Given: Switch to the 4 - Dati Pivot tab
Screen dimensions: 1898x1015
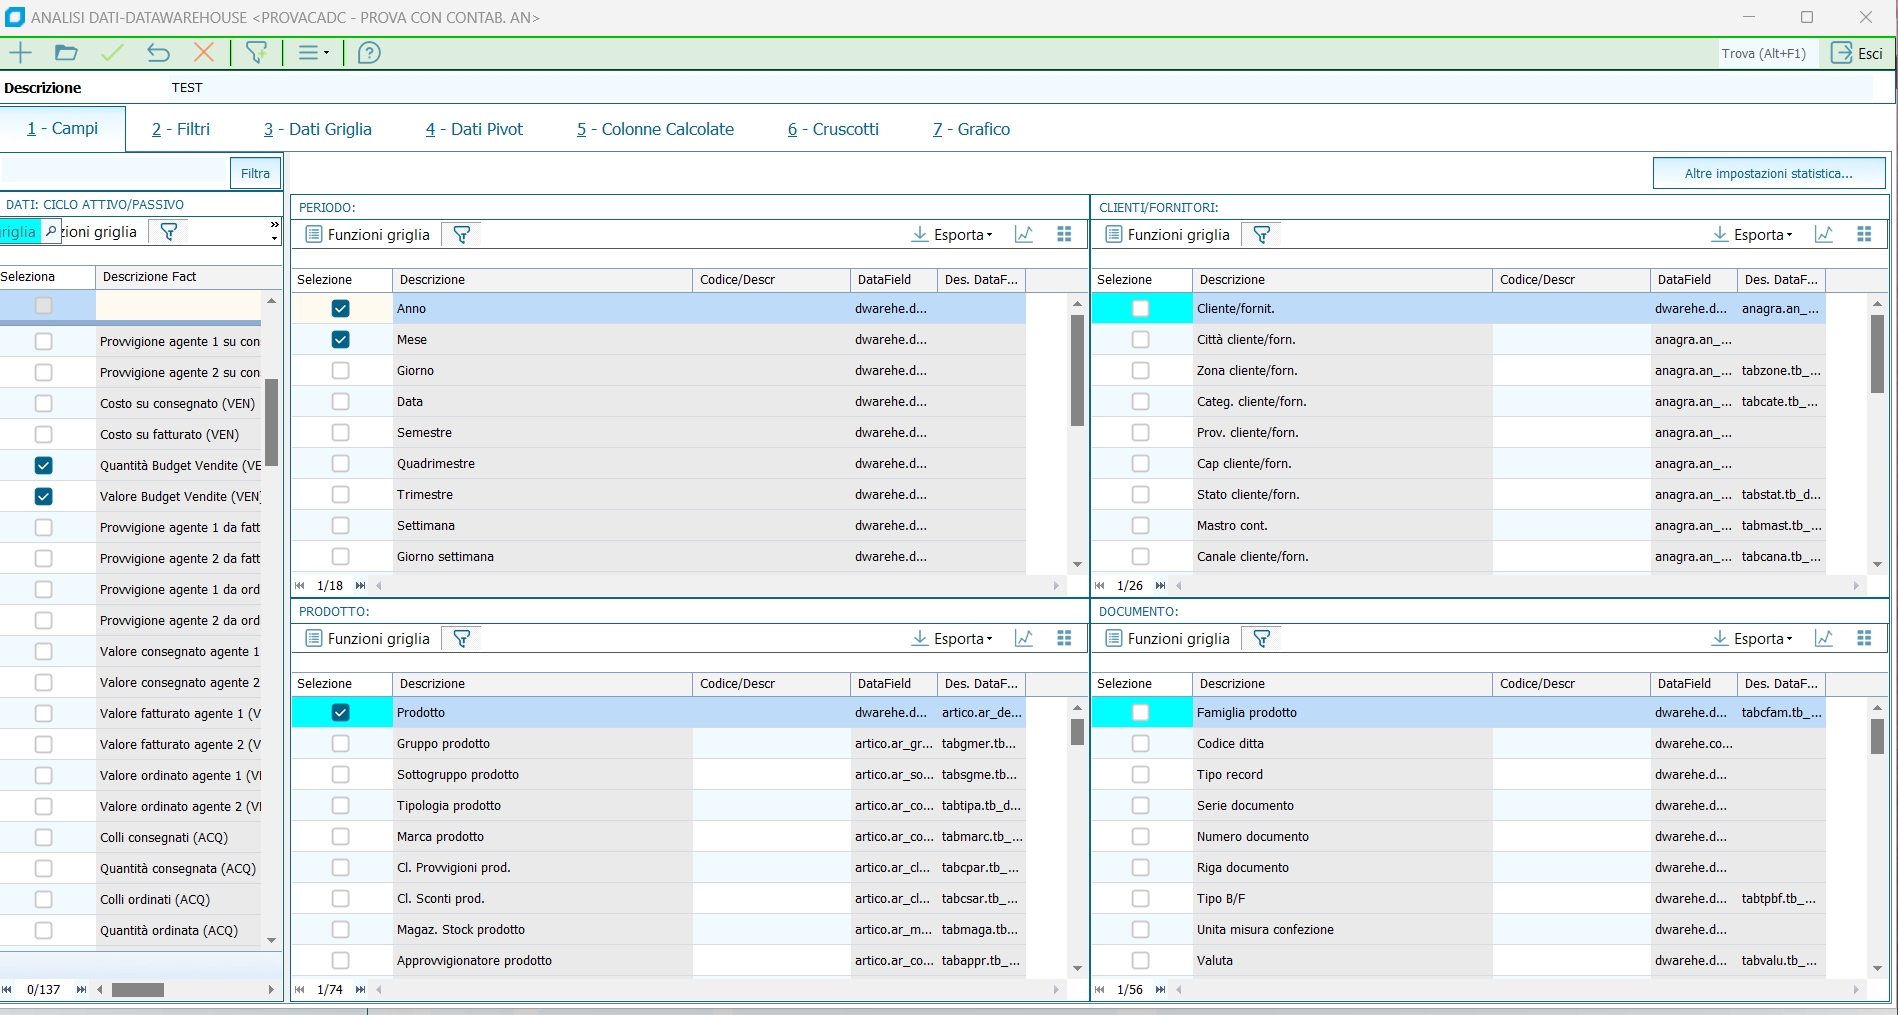Looking at the screenshot, I should [x=474, y=129].
